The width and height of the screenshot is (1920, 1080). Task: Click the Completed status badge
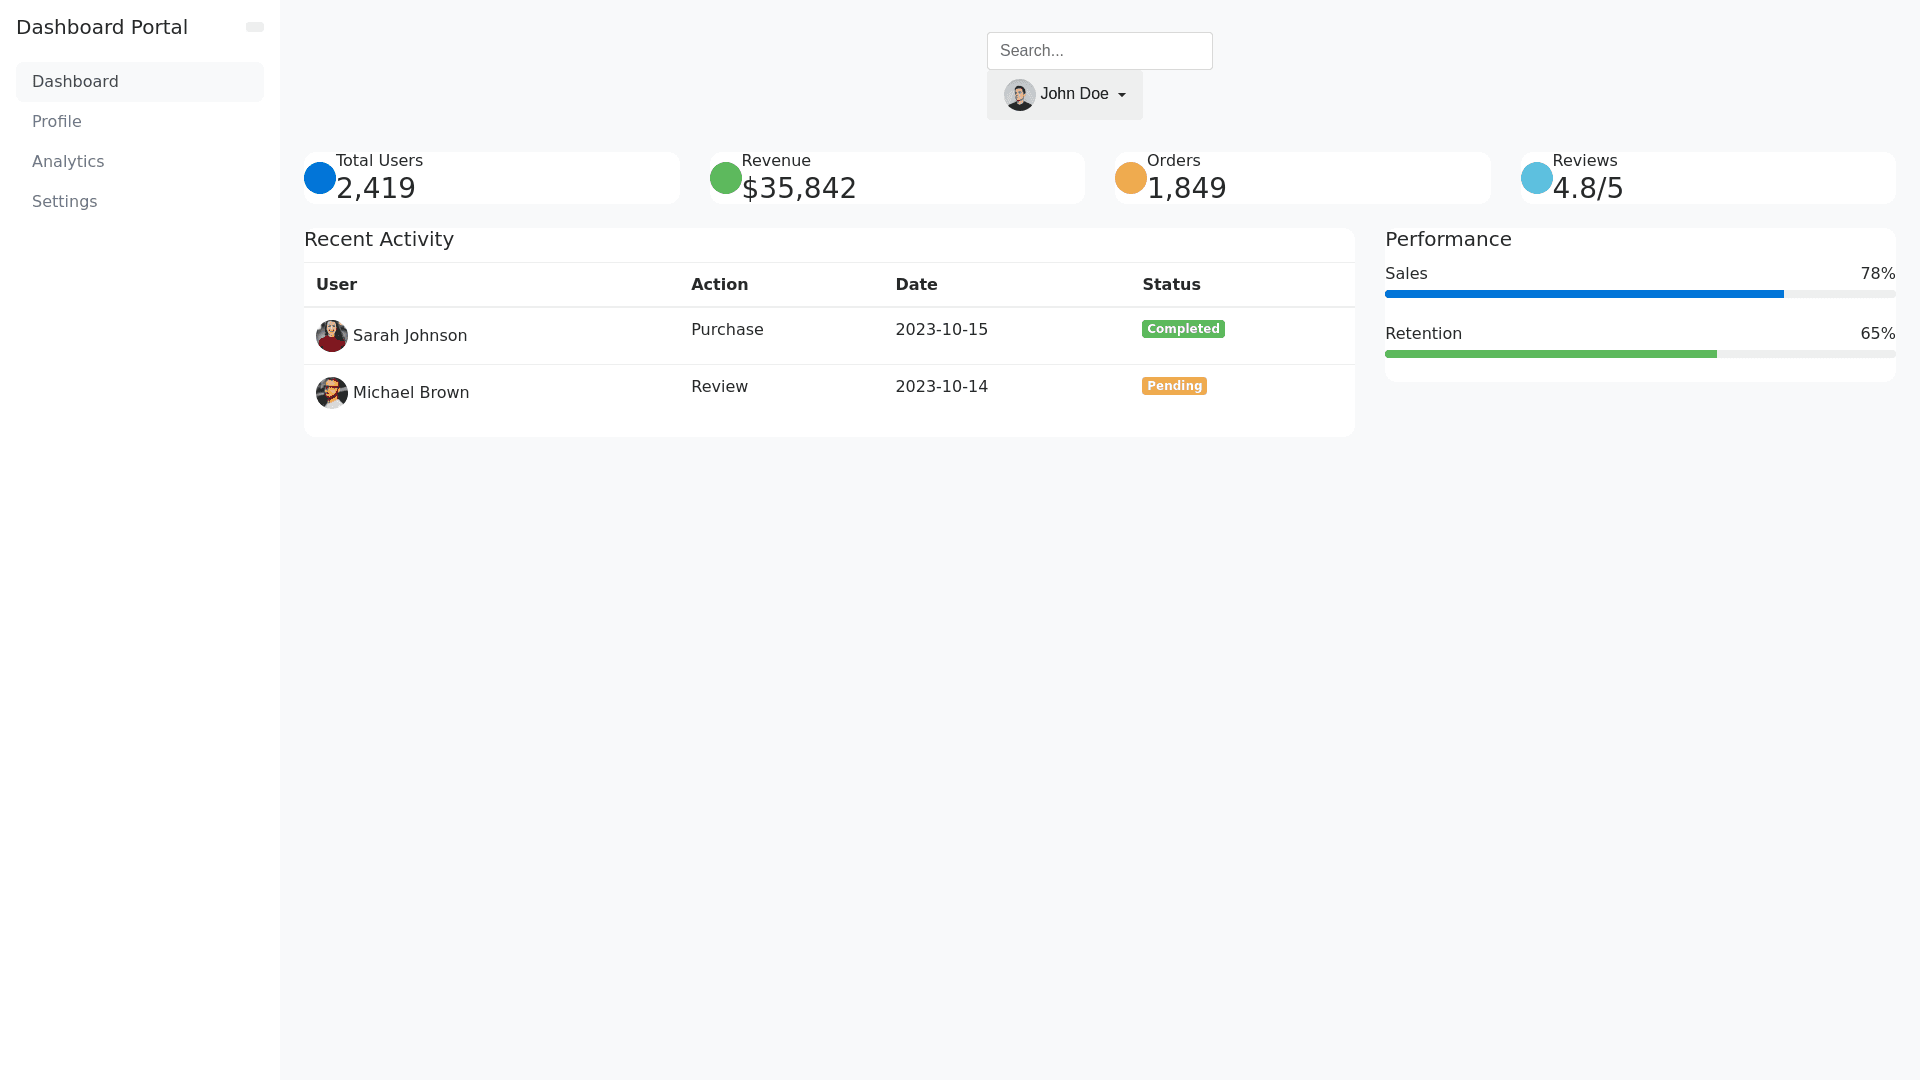(x=1183, y=329)
